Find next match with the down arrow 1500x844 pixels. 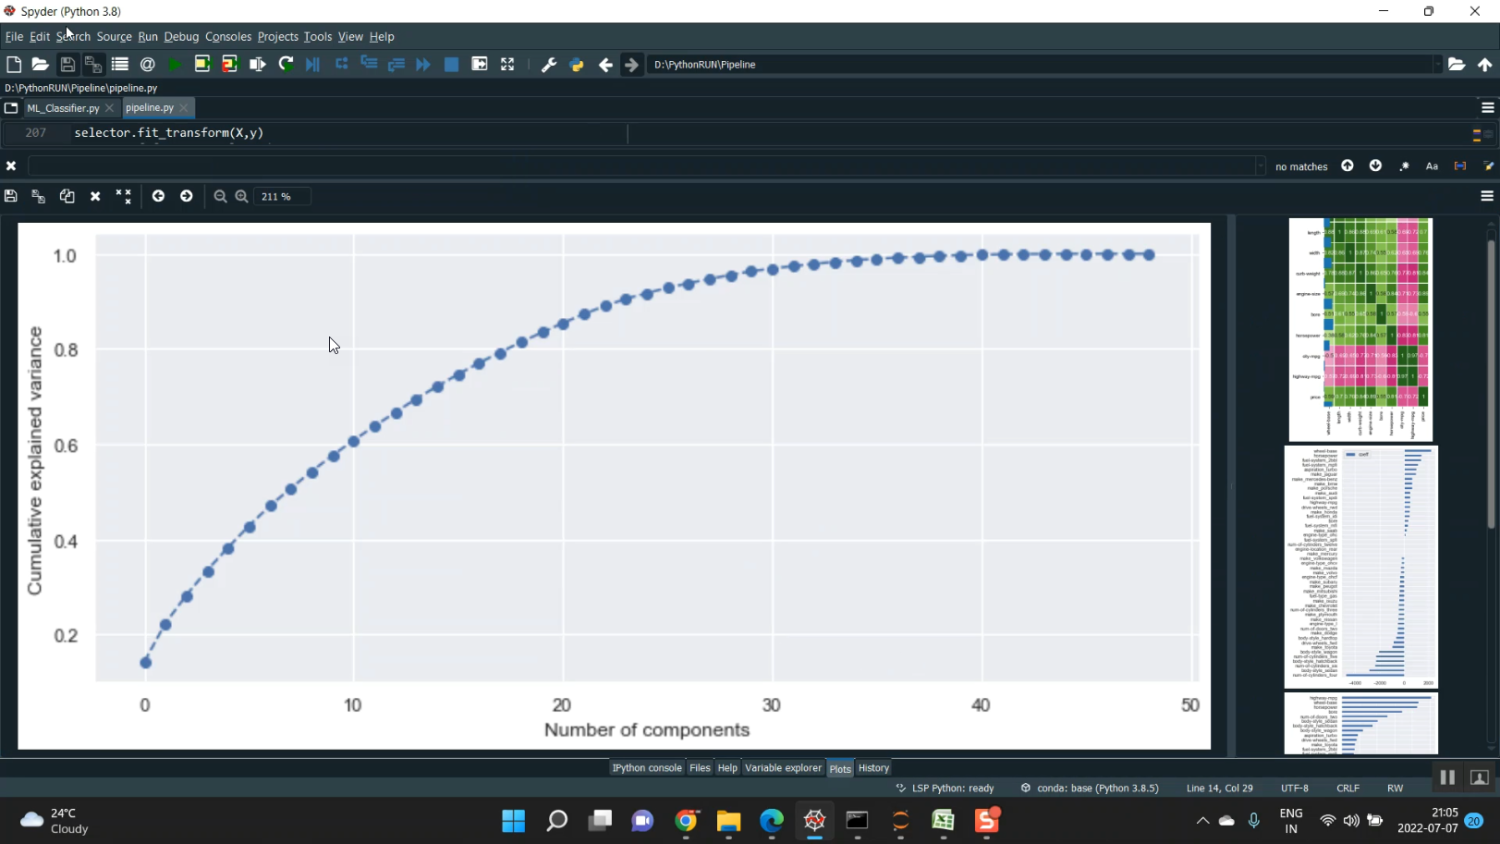tap(1376, 166)
